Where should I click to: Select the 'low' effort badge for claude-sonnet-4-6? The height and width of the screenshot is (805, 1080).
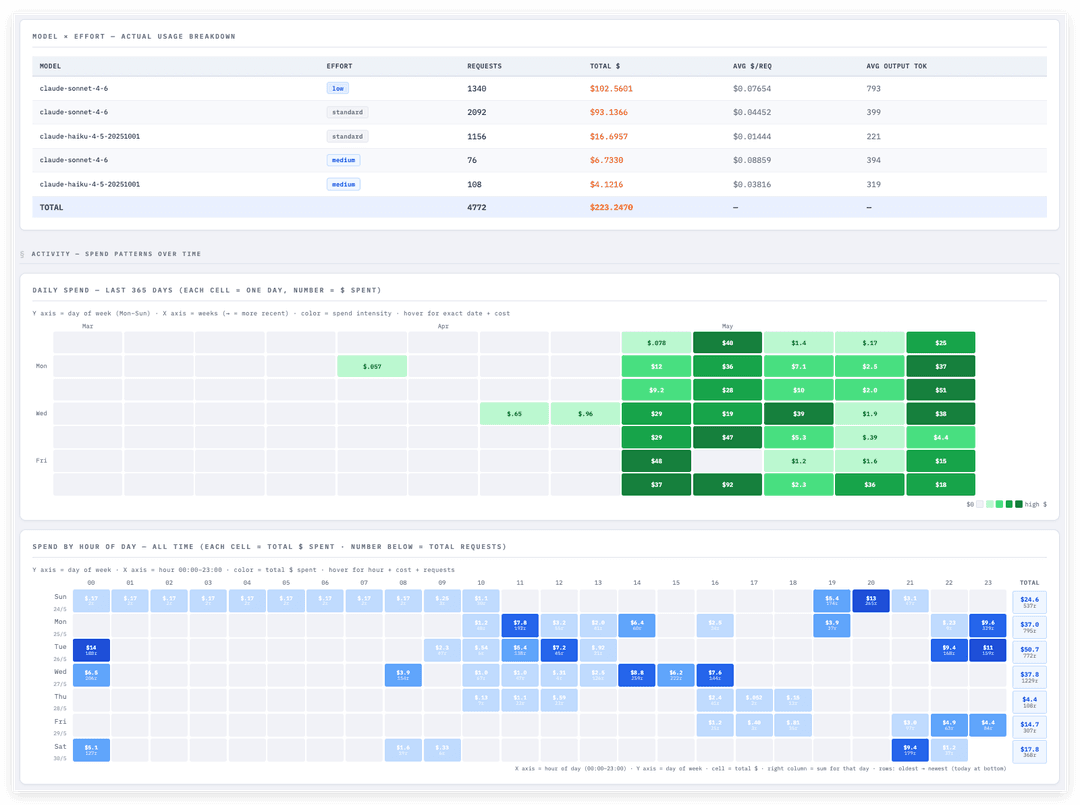pyautogui.click(x=338, y=88)
